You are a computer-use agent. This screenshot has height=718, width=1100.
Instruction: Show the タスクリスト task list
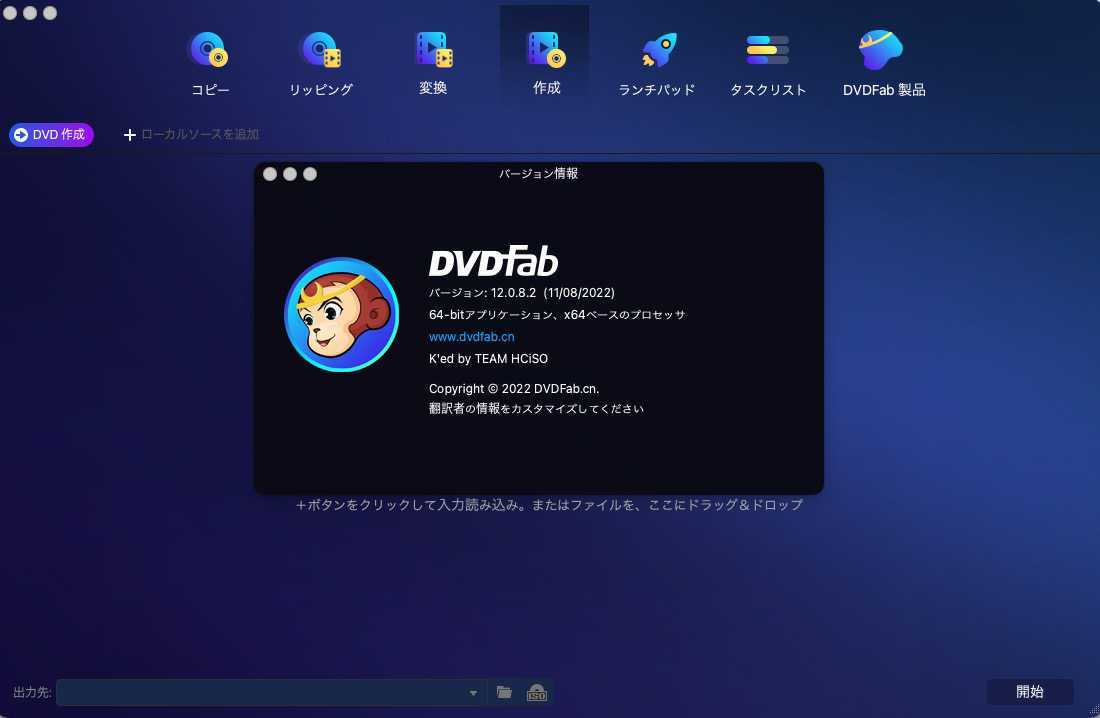pos(768,64)
